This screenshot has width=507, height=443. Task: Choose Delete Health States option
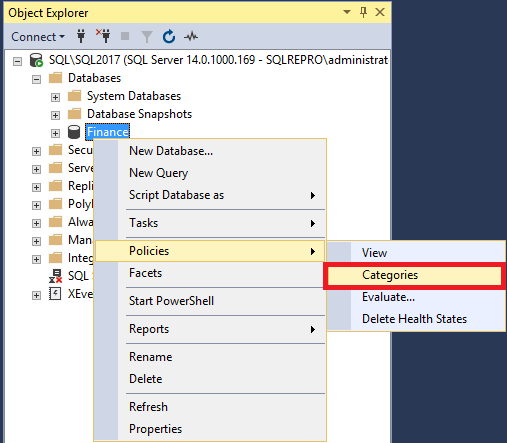[416, 319]
